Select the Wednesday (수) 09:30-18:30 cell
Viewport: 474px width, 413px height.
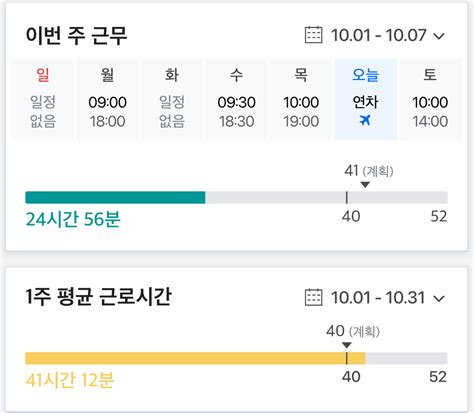click(x=236, y=99)
